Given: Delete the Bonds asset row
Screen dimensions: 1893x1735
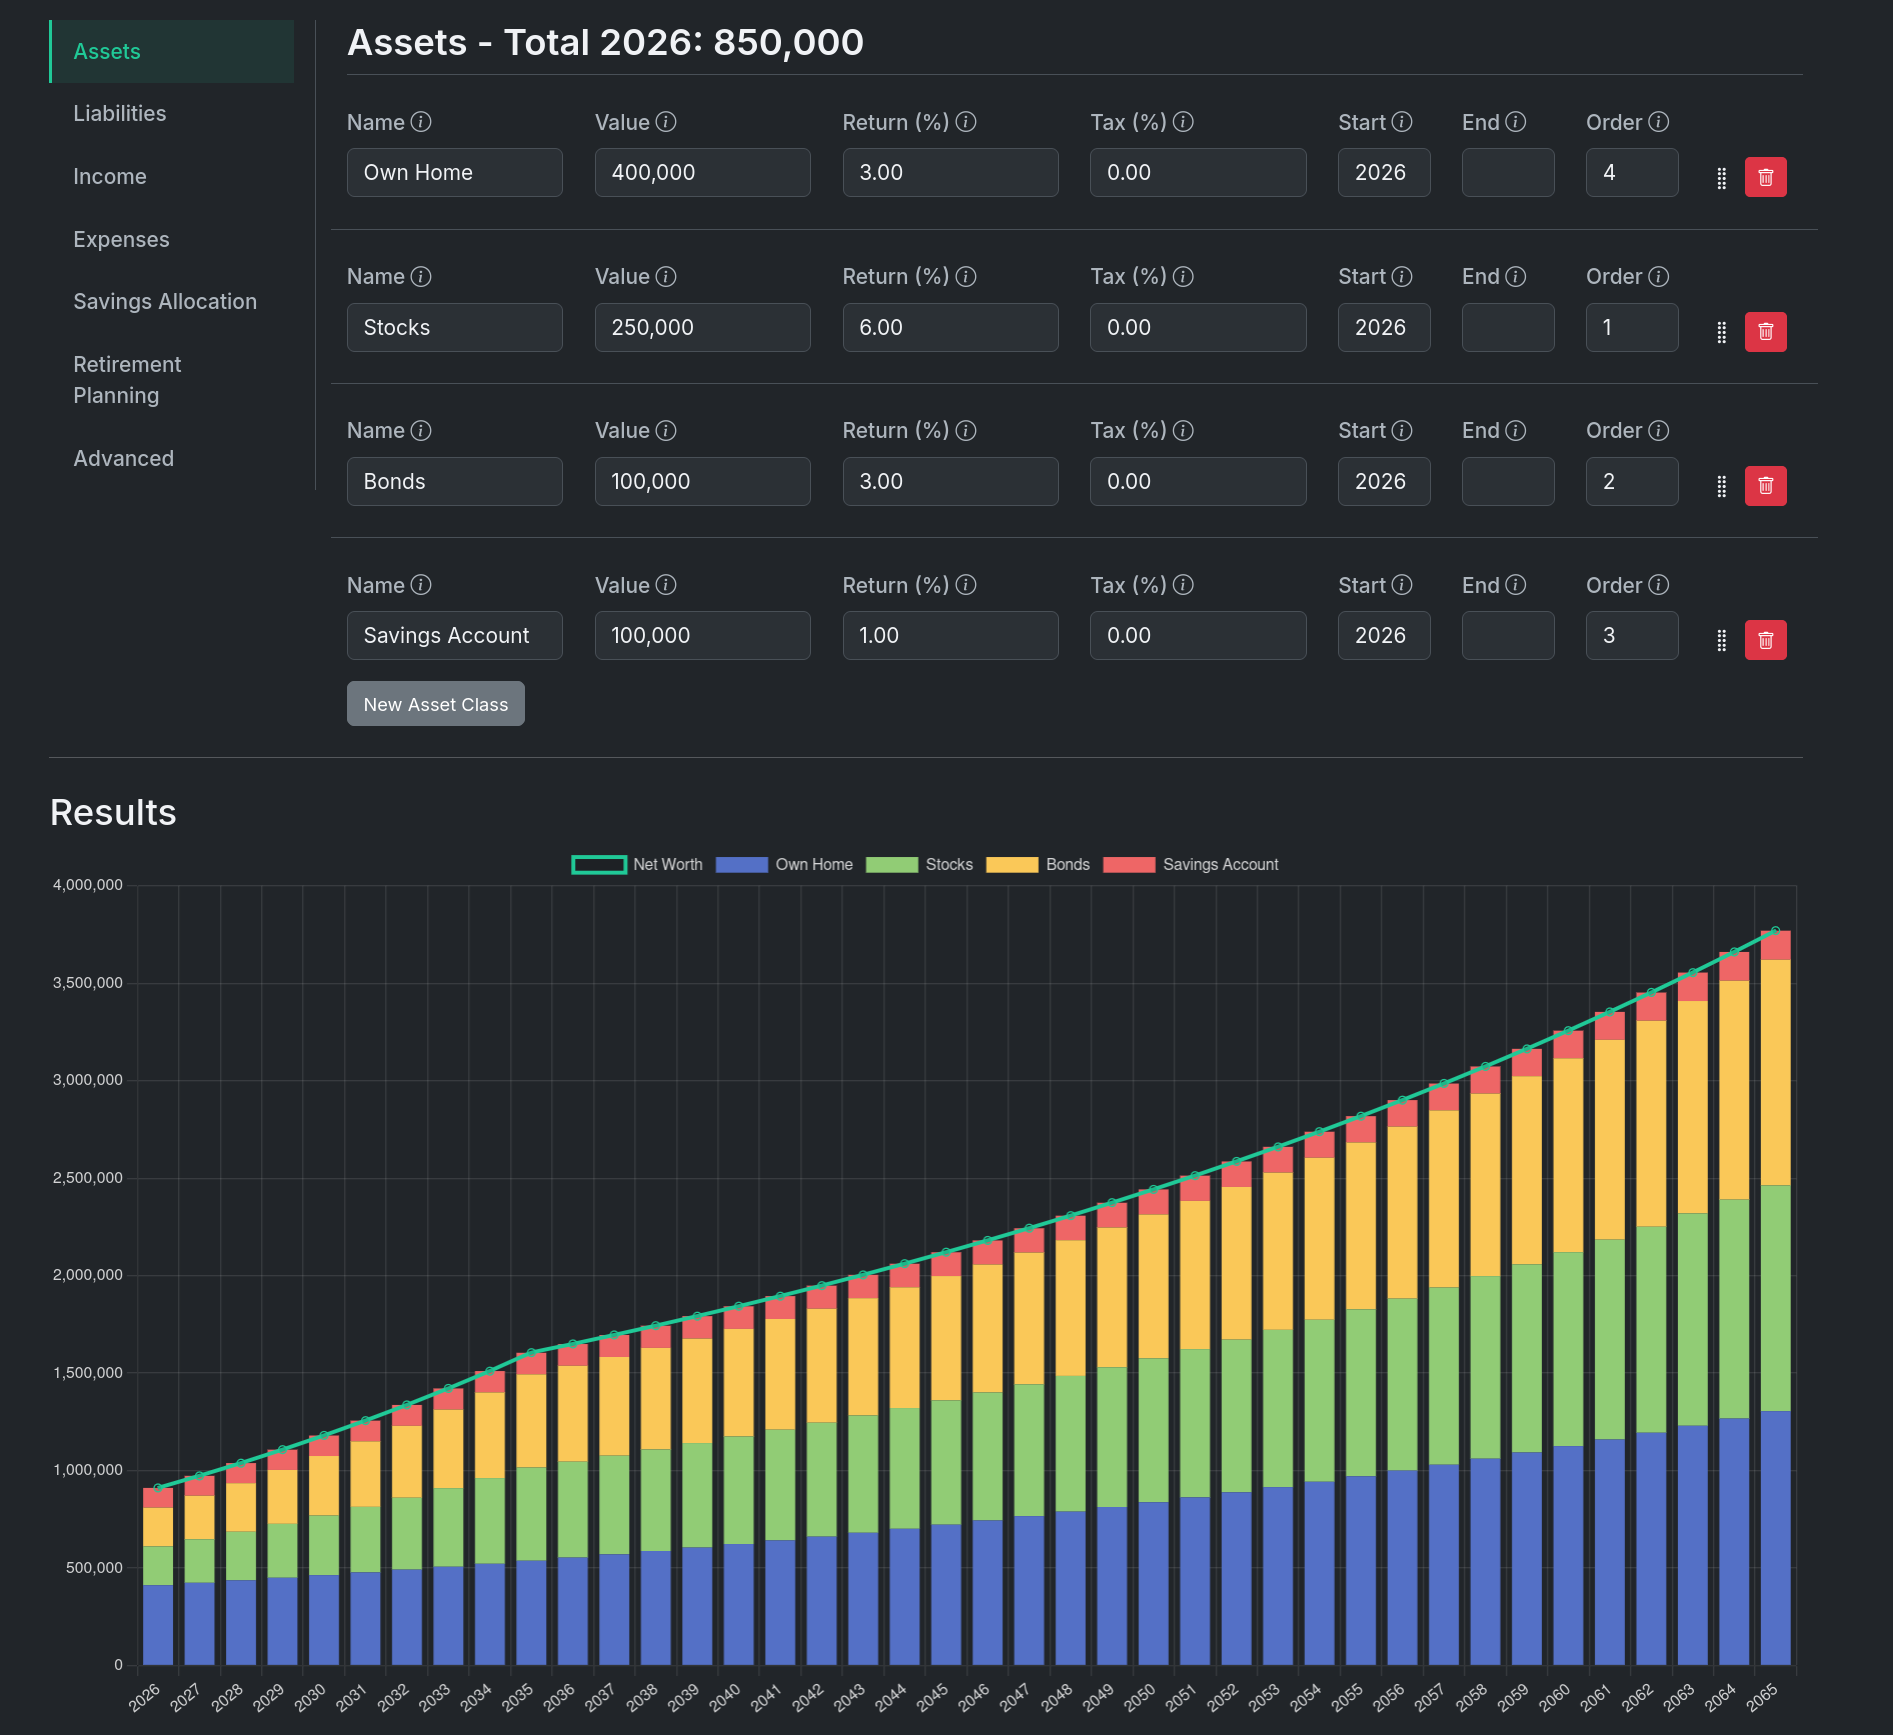Looking at the screenshot, I should [1765, 486].
